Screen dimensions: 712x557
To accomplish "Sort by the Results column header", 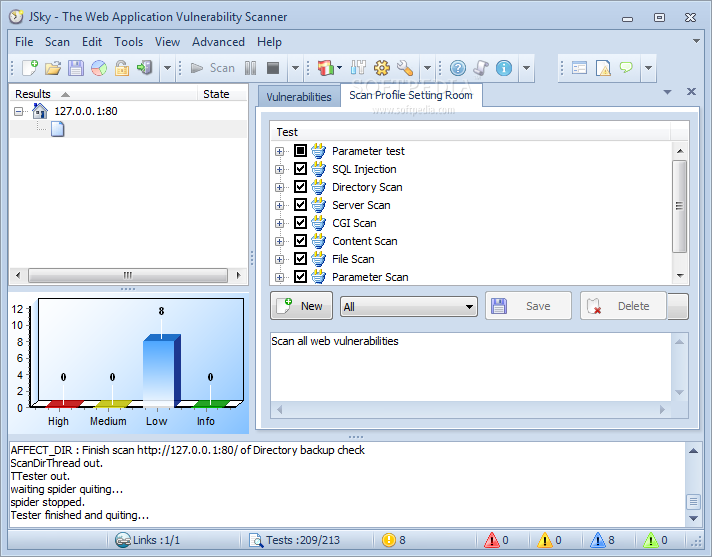I will pos(104,94).
